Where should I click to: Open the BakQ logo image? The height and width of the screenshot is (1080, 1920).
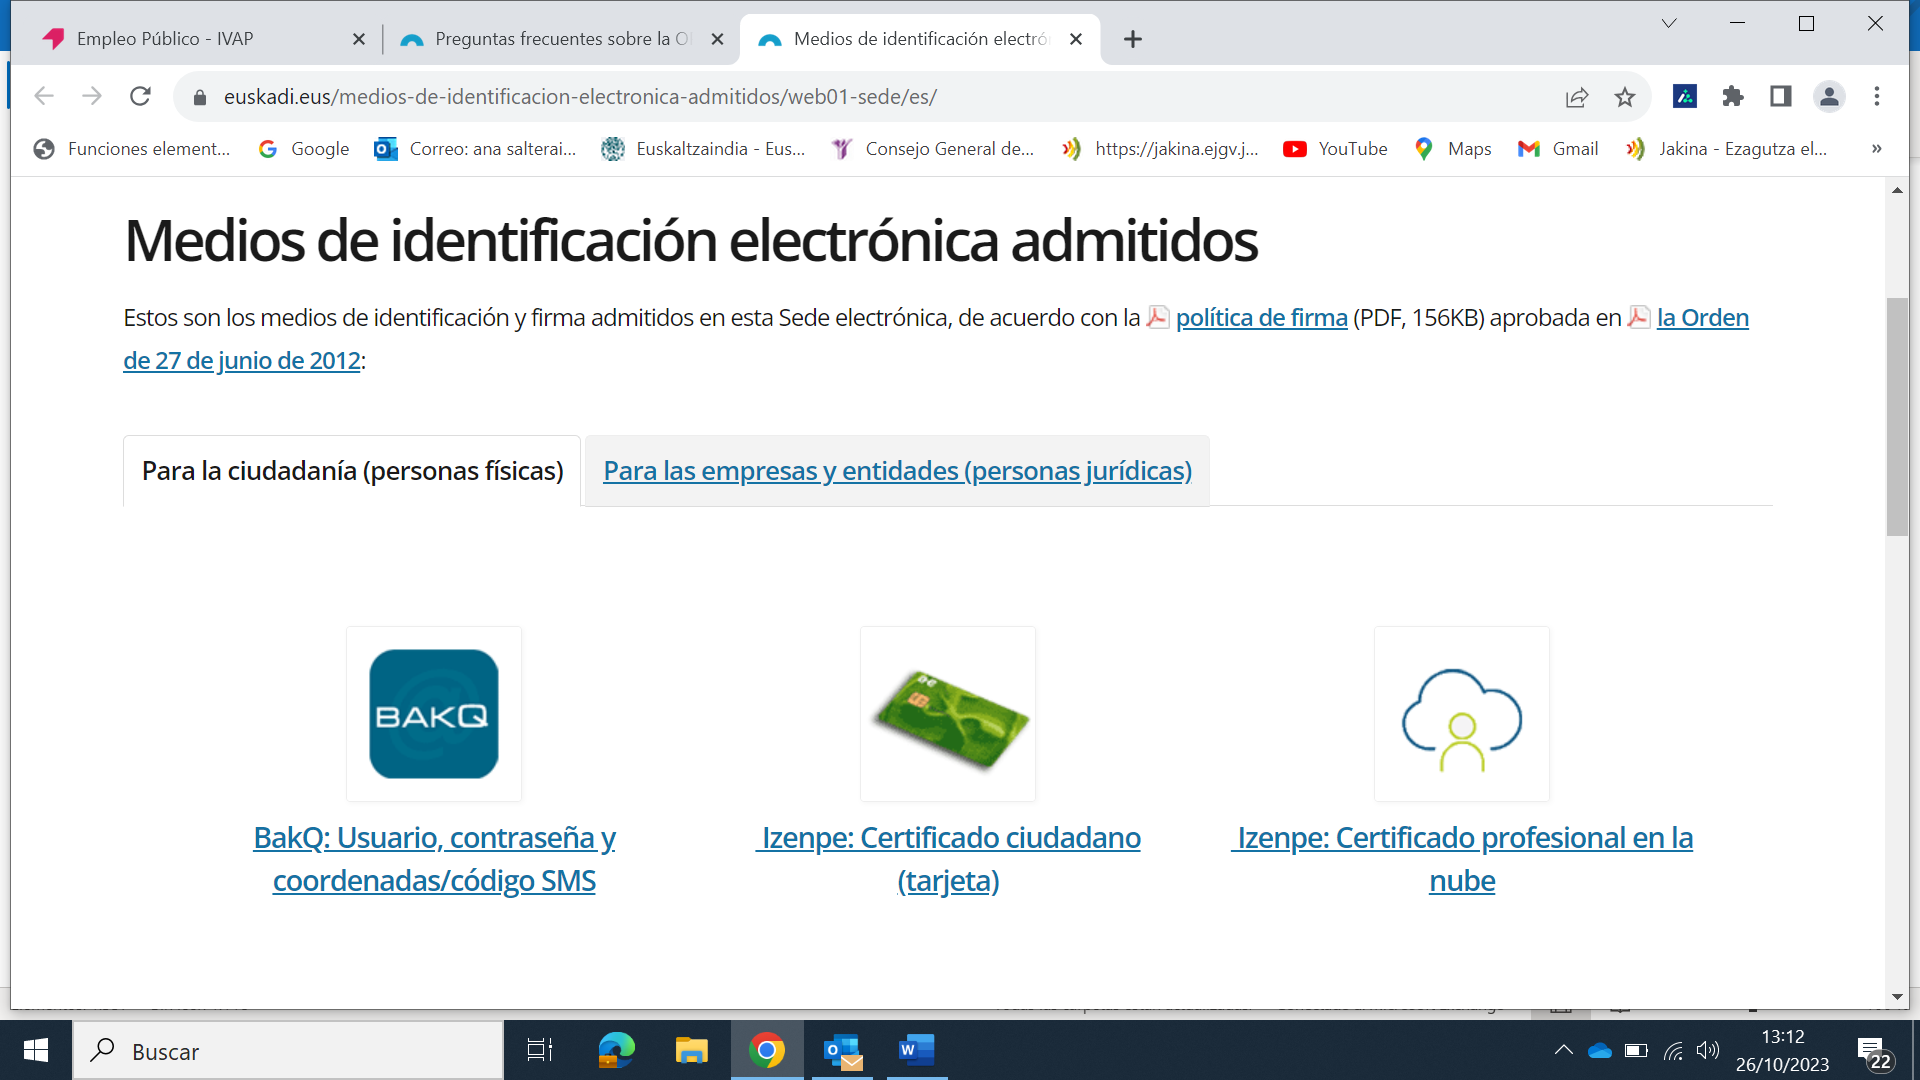click(434, 714)
